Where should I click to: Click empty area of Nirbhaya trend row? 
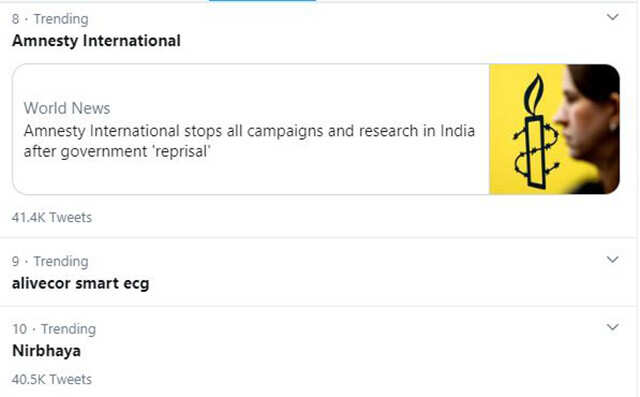click(347, 353)
